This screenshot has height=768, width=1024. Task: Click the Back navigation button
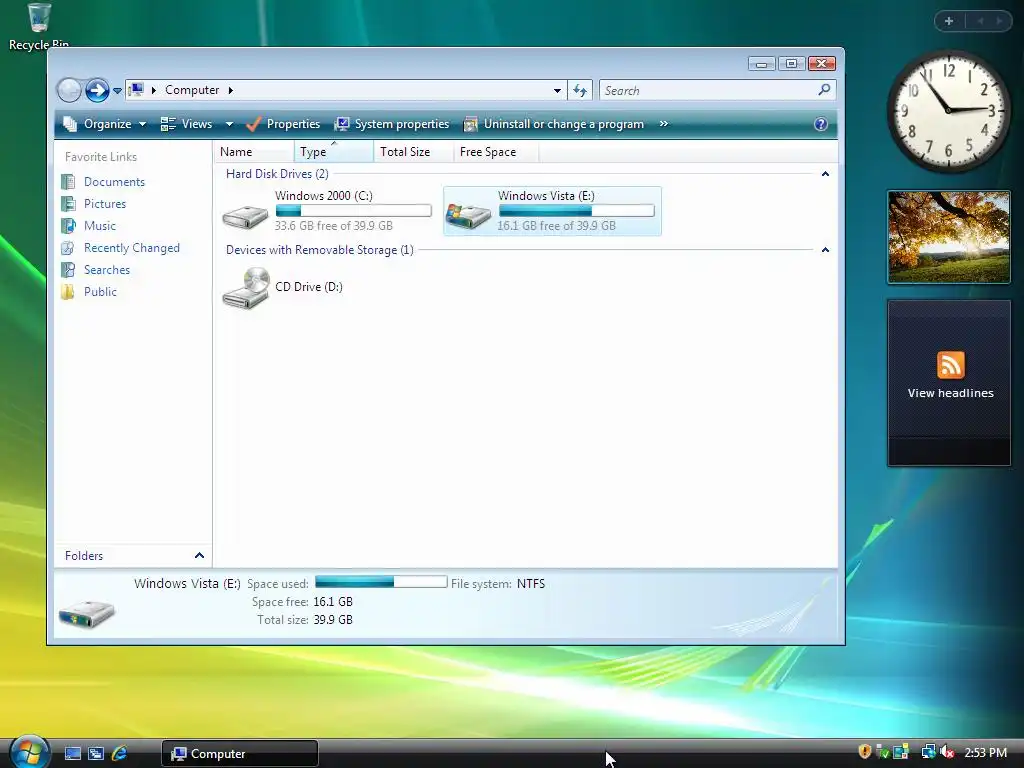coord(69,90)
